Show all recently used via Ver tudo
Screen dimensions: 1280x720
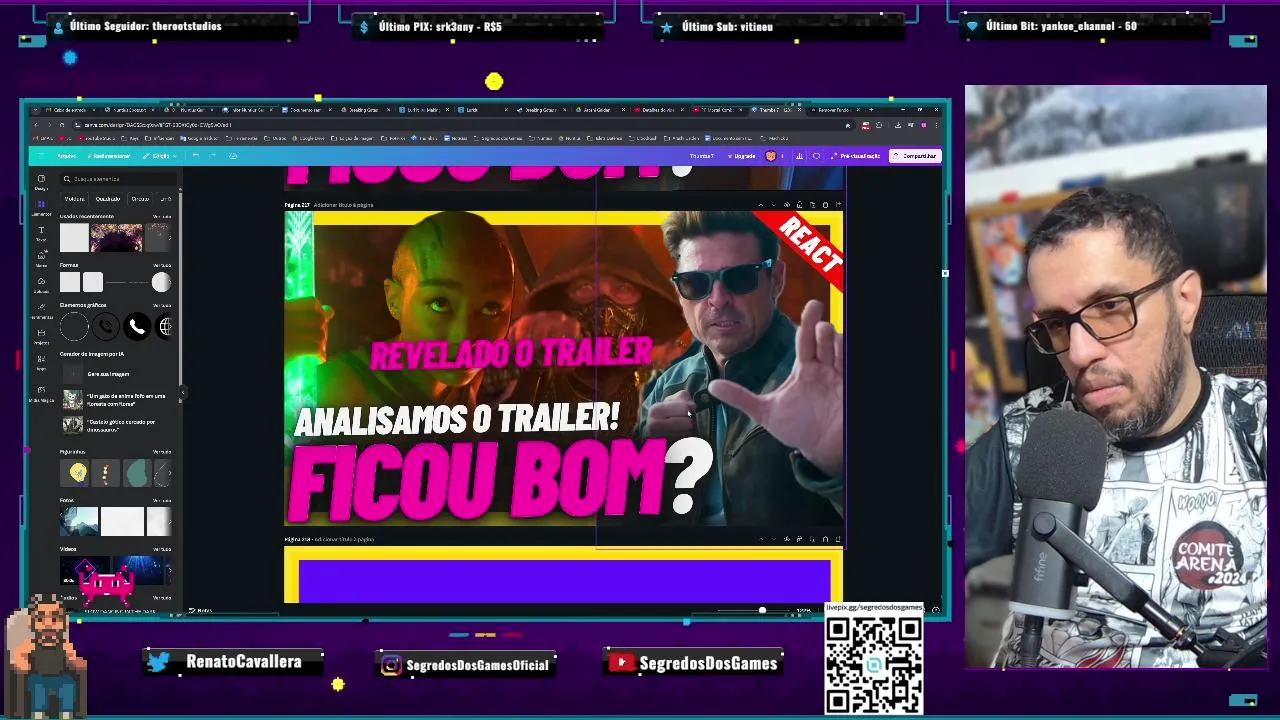pyautogui.click(x=162, y=217)
